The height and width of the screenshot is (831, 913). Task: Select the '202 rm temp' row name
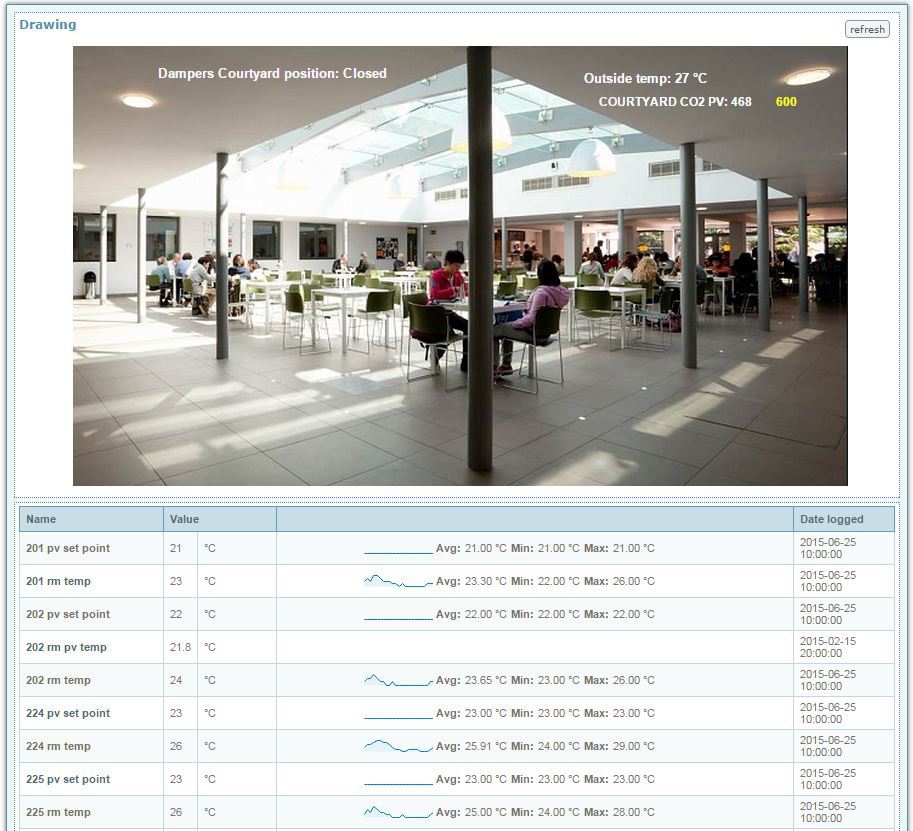click(58, 680)
